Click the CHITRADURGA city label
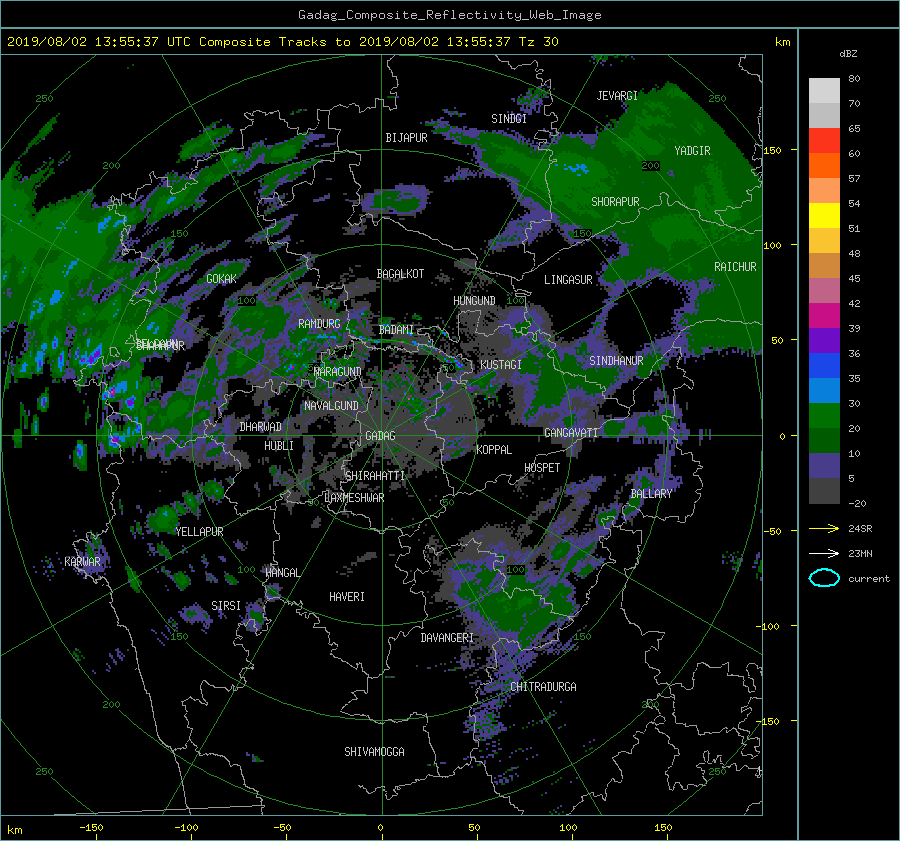 coord(543,687)
